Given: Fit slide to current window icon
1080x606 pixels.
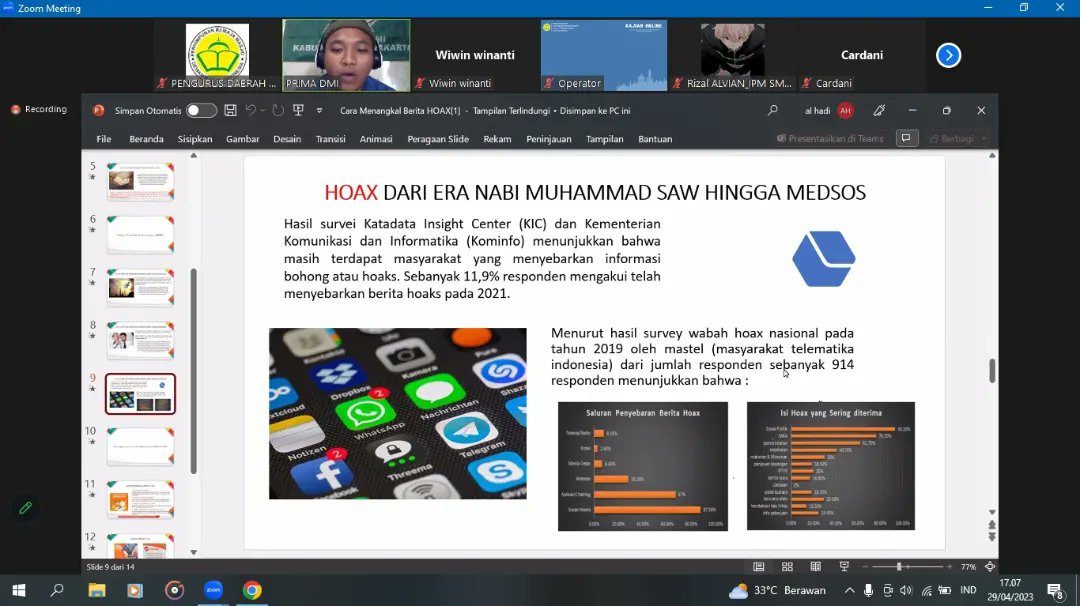Looking at the screenshot, I should tap(990, 567).
